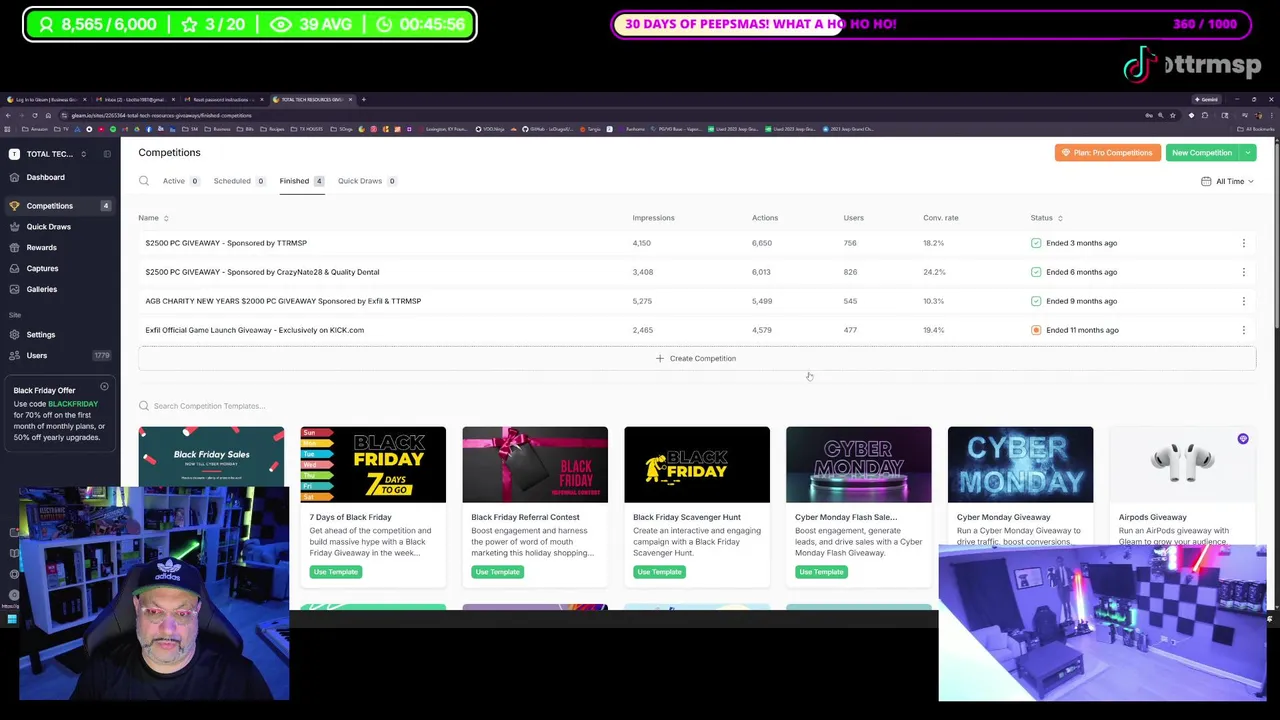Viewport: 1280px width, 720px height.
Task: Use Template for Cyber Monday Flash Sale
Action: click(821, 572)
